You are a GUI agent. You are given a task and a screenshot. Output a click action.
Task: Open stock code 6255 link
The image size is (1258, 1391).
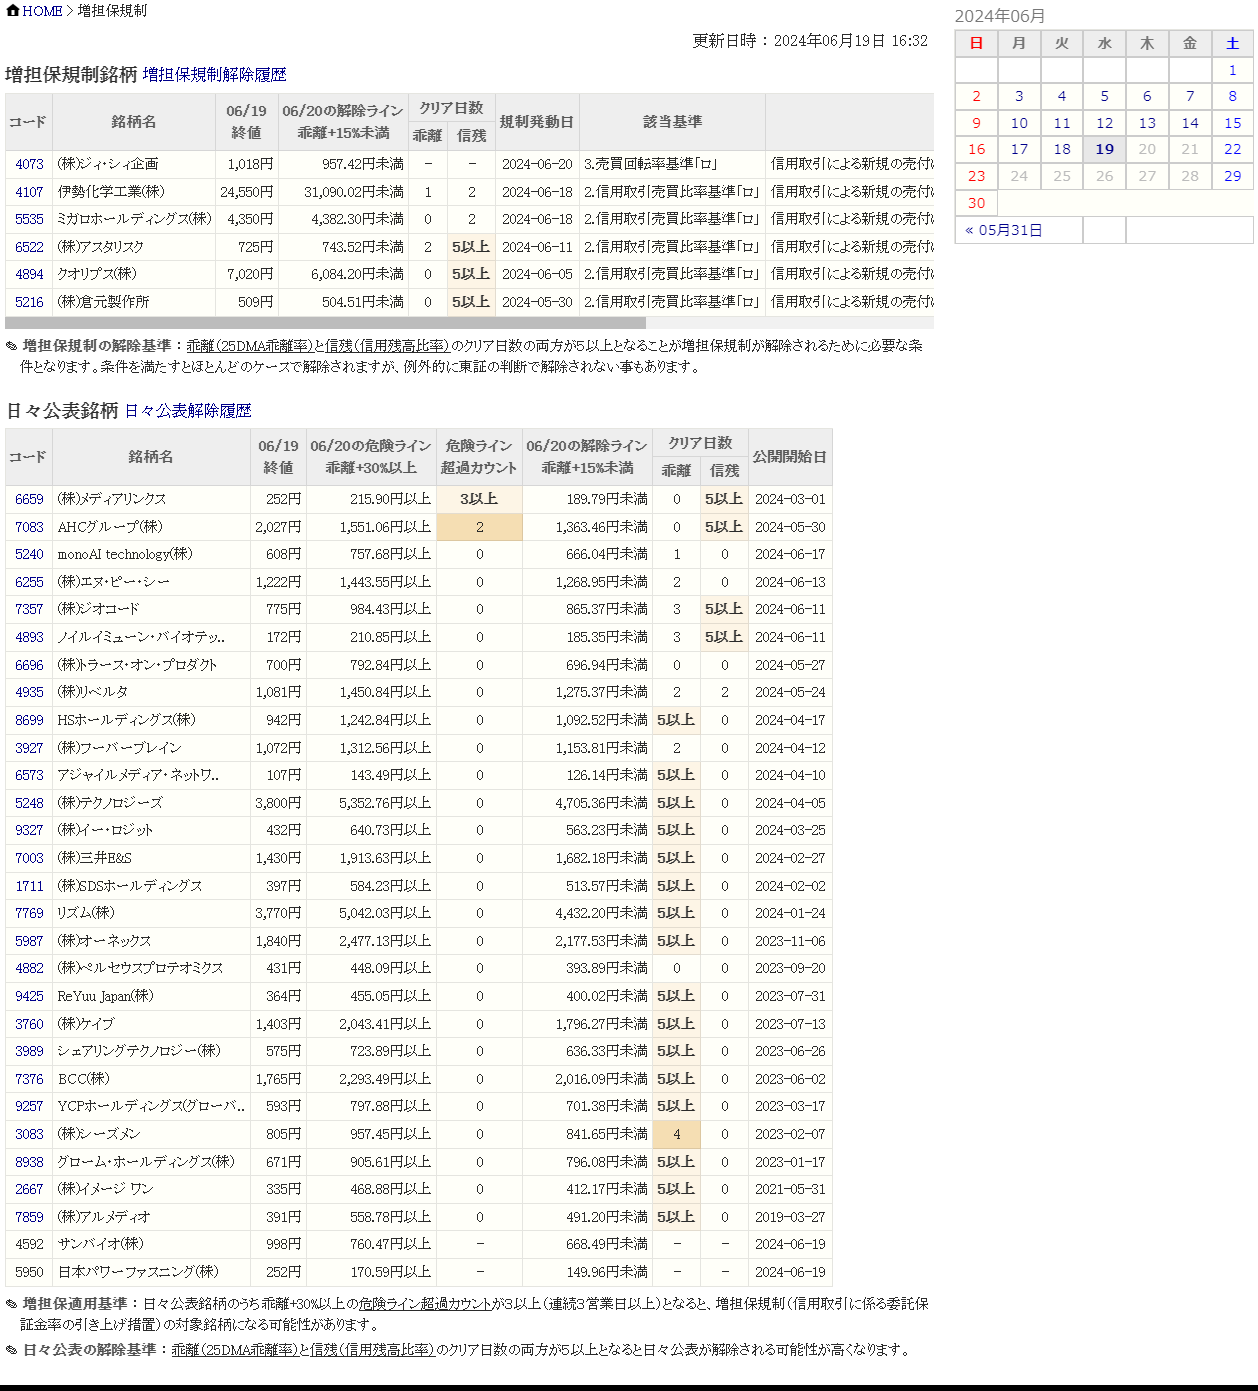coord(29,582)
